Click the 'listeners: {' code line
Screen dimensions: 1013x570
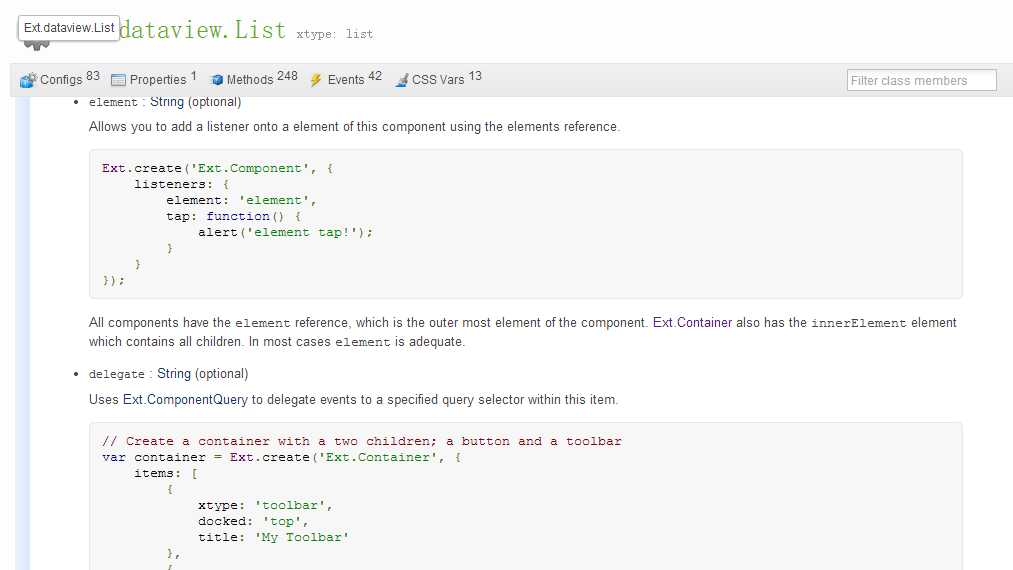coord(181,184)
